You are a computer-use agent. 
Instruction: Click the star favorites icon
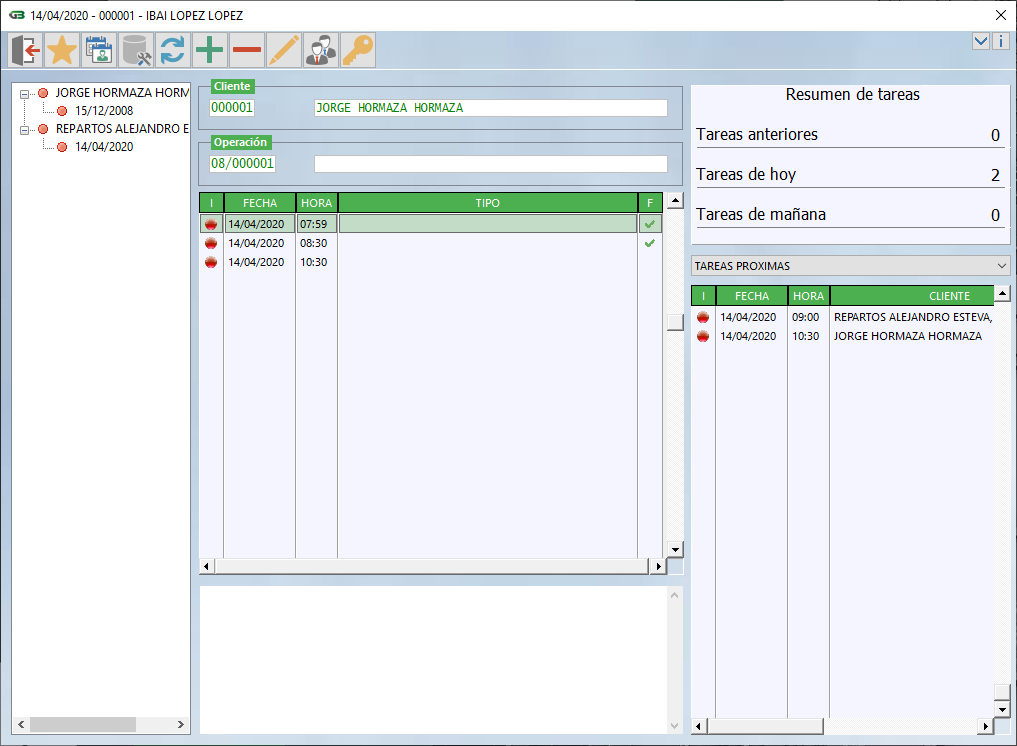(62, 50)
